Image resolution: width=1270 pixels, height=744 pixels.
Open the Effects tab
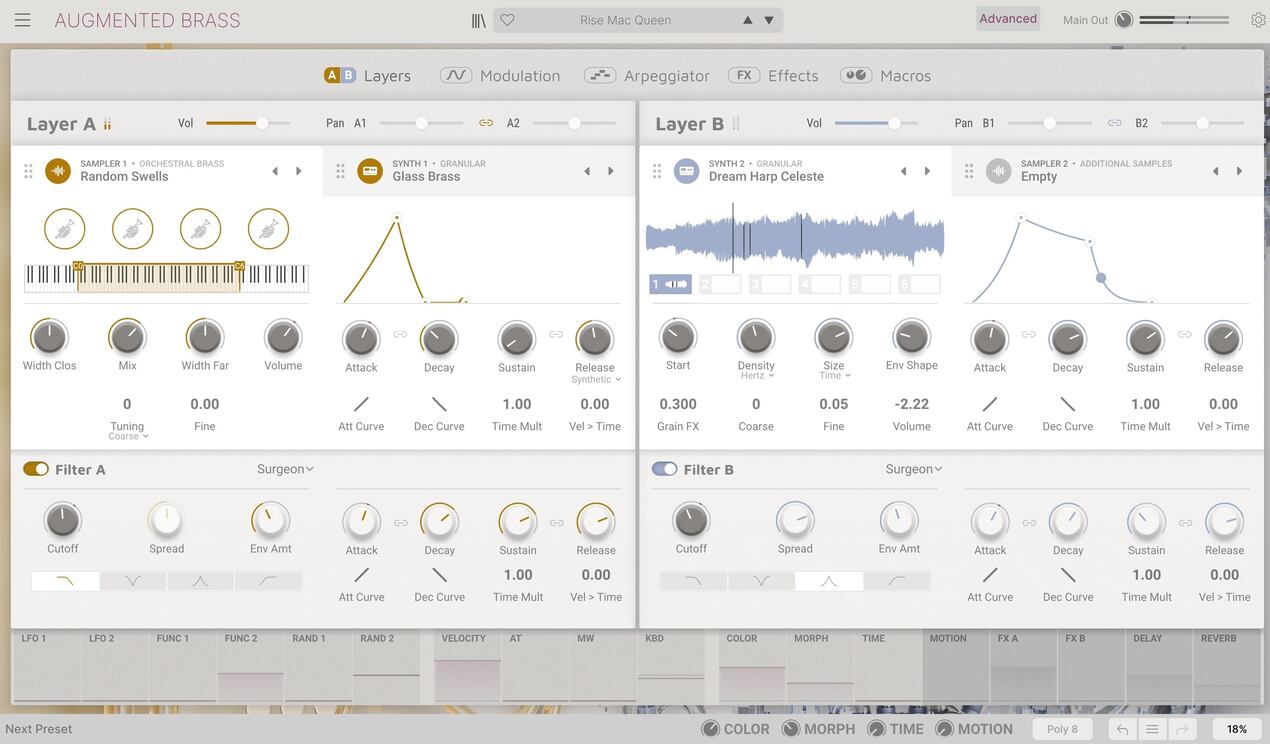click(774, 75)
